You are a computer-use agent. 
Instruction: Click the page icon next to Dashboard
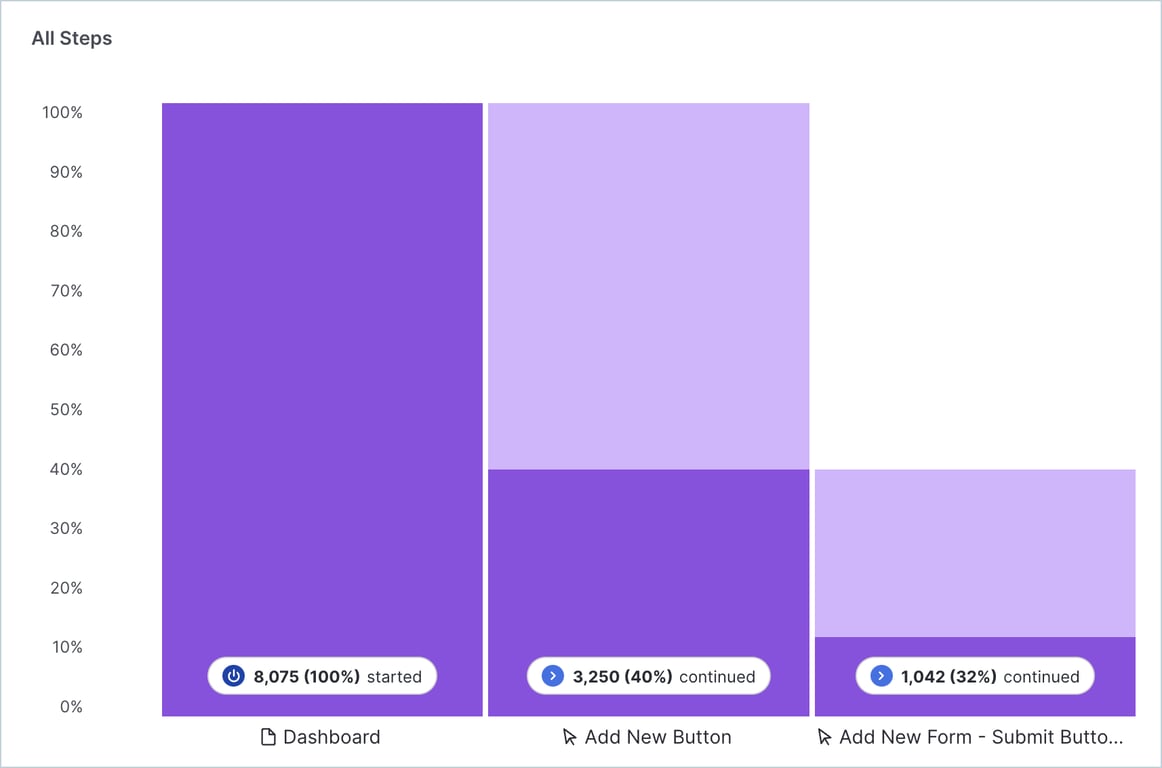coord(268,738)
